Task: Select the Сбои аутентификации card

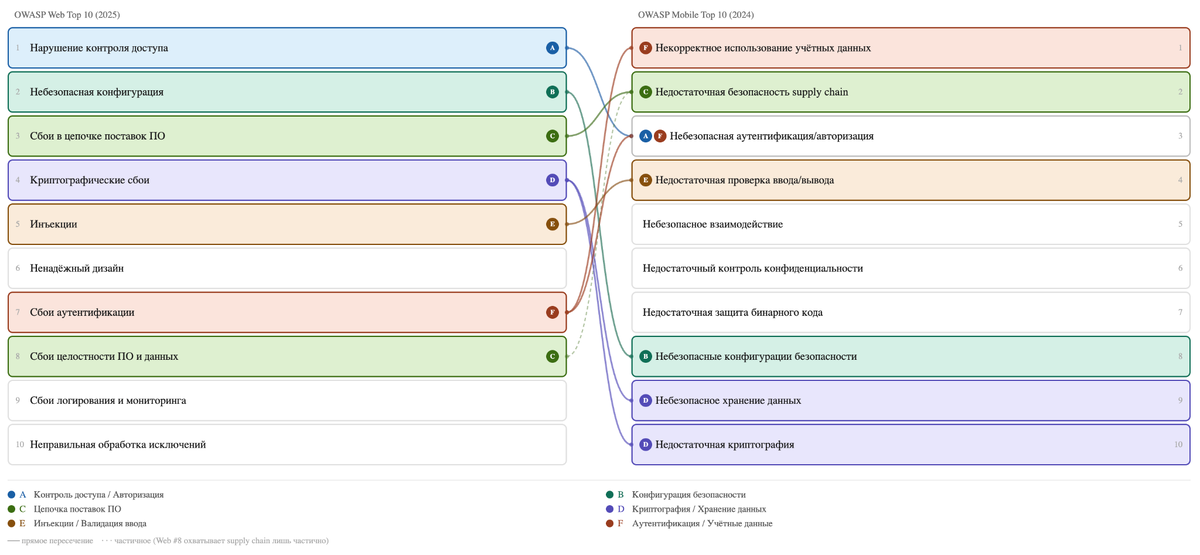Action: tap(287, 312)
